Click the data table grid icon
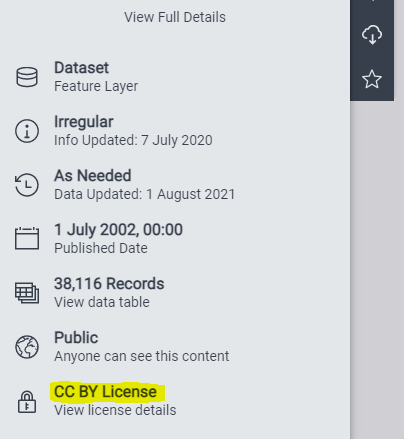The width and height of the screenshot is (404, 439). [27, 293]
